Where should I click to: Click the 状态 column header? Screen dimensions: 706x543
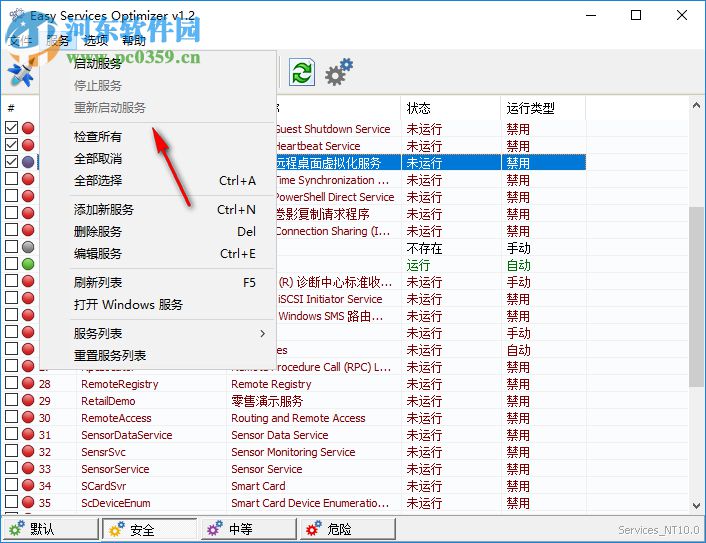[451, 108]
